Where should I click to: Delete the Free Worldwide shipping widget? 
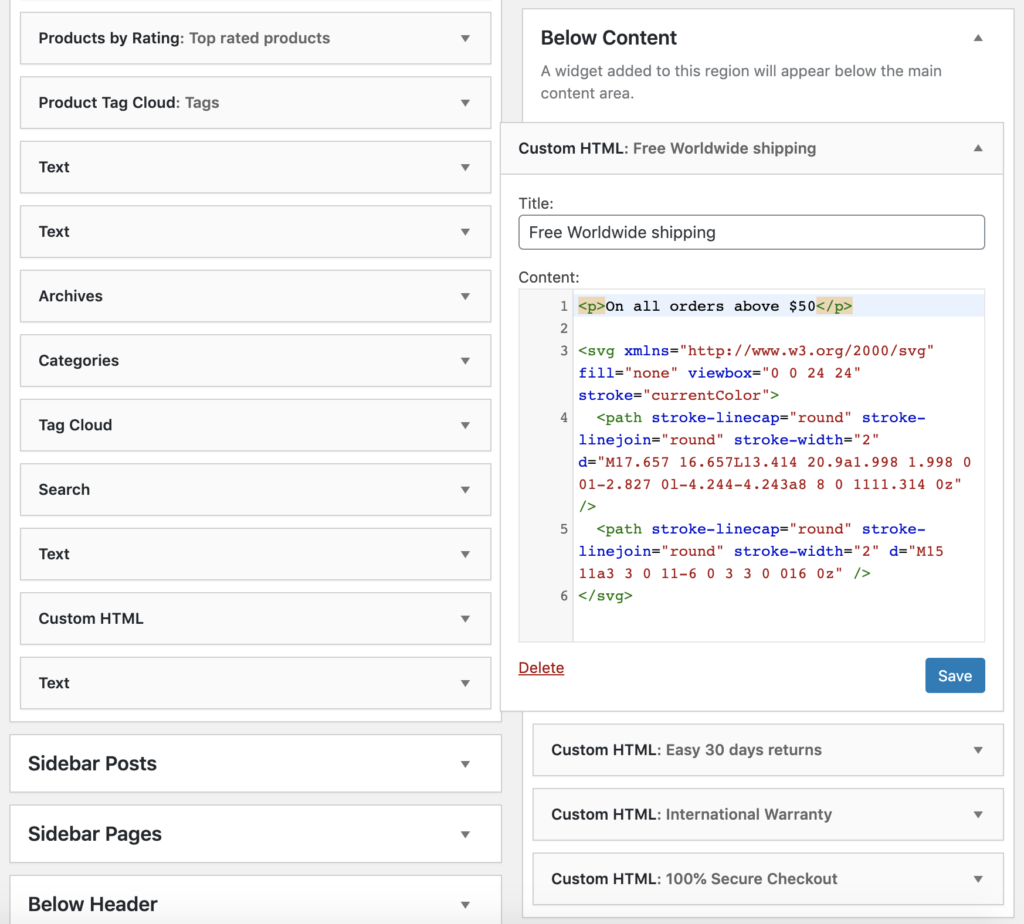(x=541, y=668)
